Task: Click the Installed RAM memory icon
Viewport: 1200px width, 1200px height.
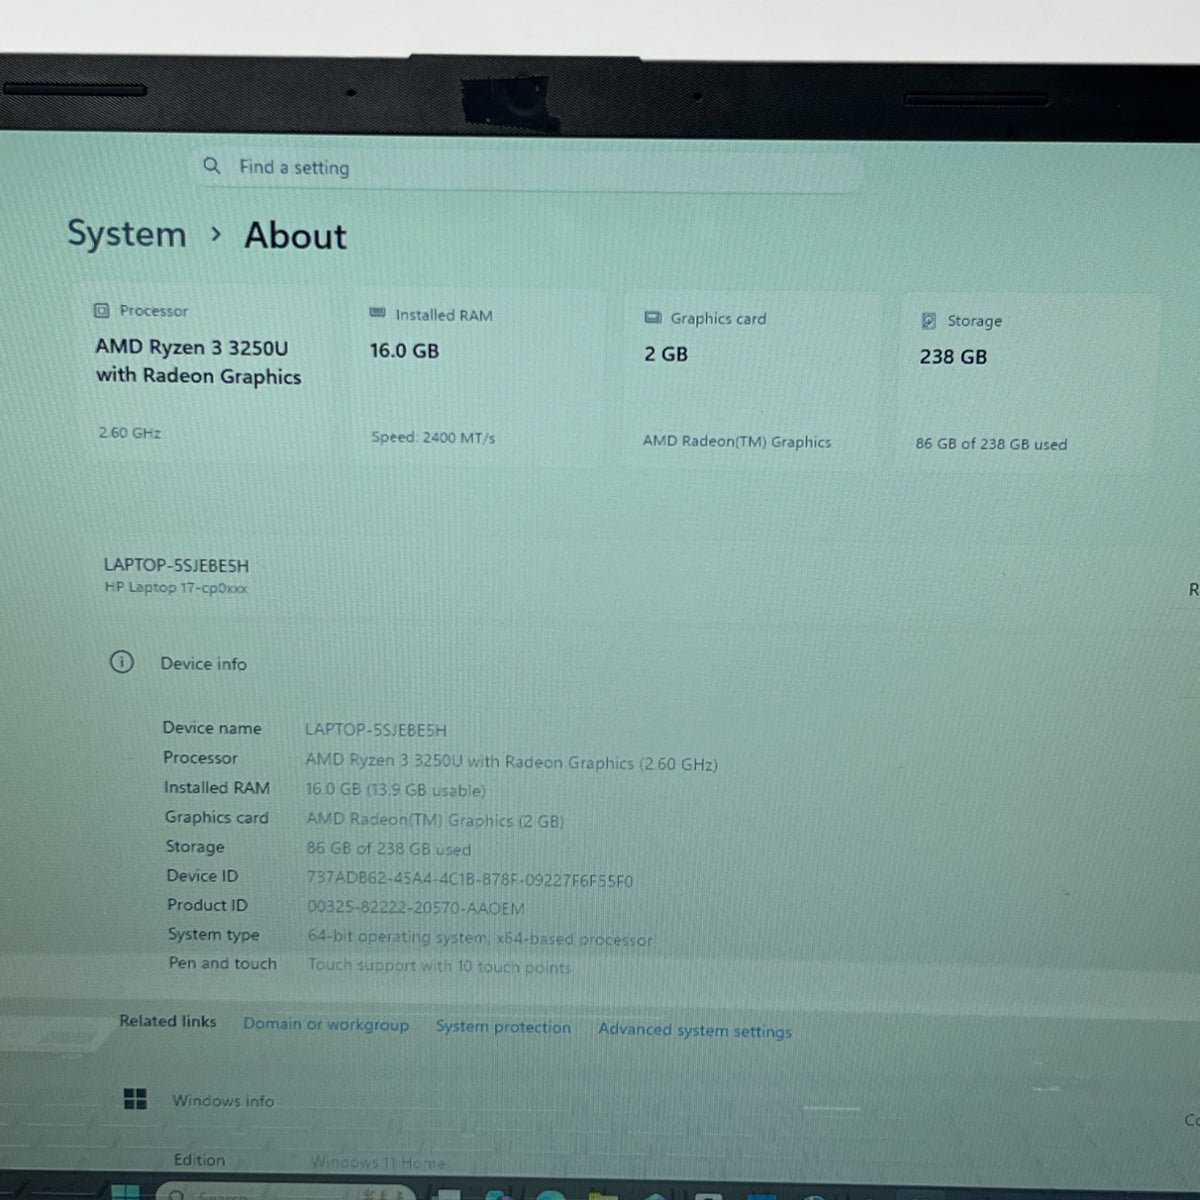Action: coord(377,313)
